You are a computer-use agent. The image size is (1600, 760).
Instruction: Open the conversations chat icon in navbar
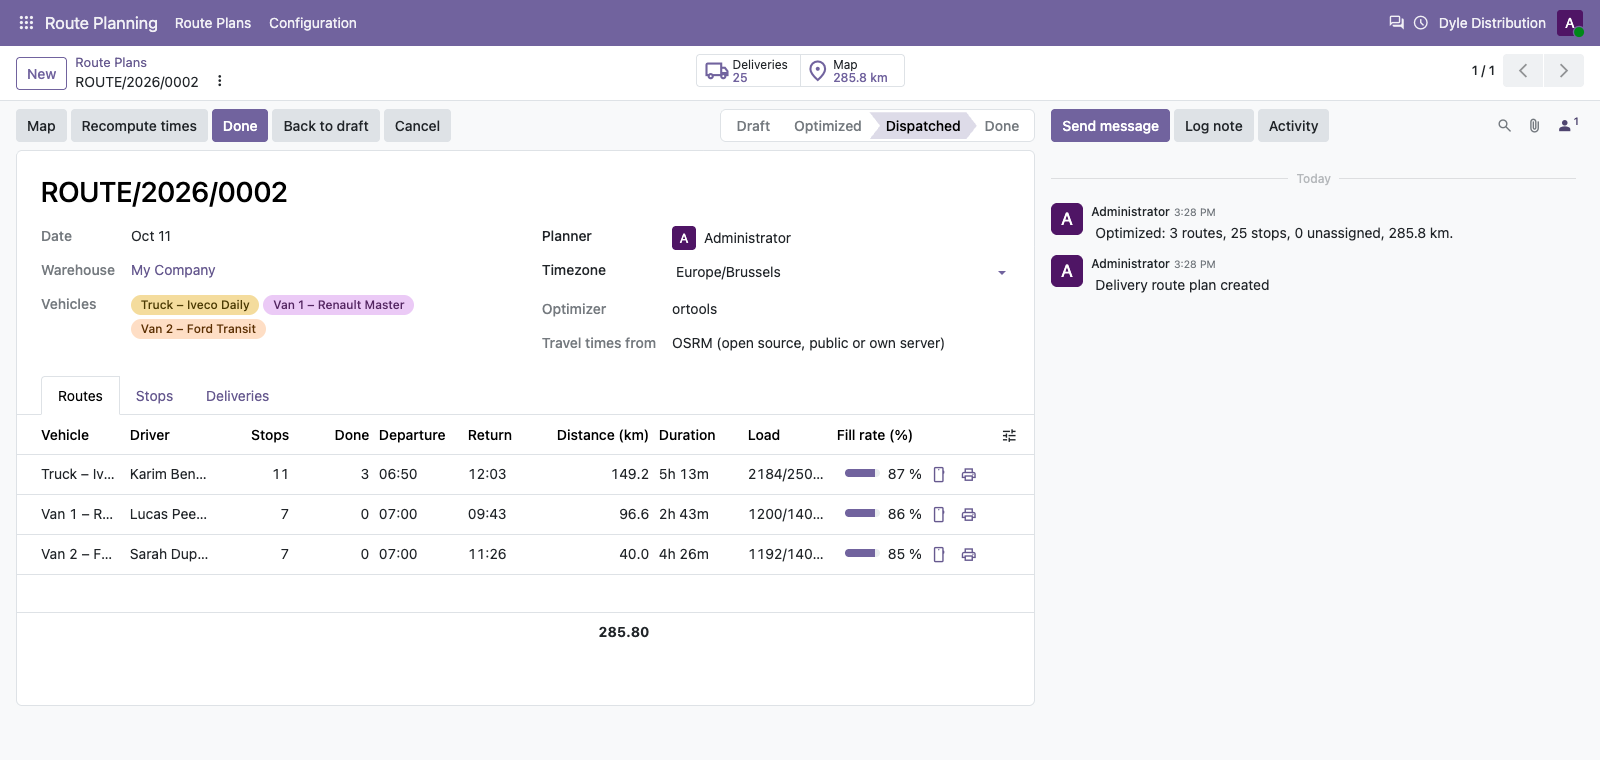point(1396,22)
